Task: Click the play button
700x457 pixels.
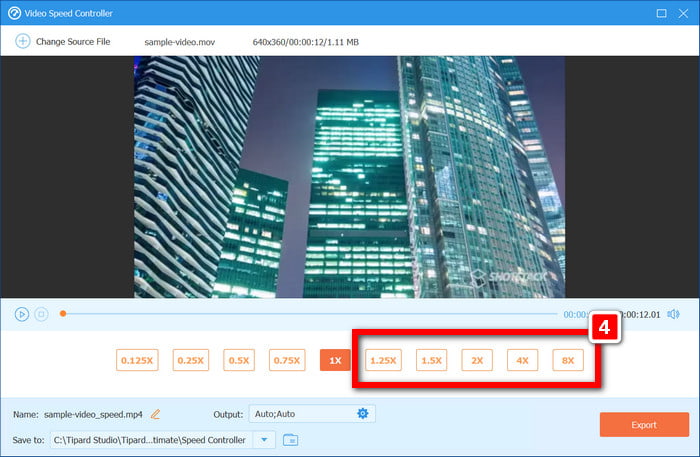Action: (x=22, y=314)
